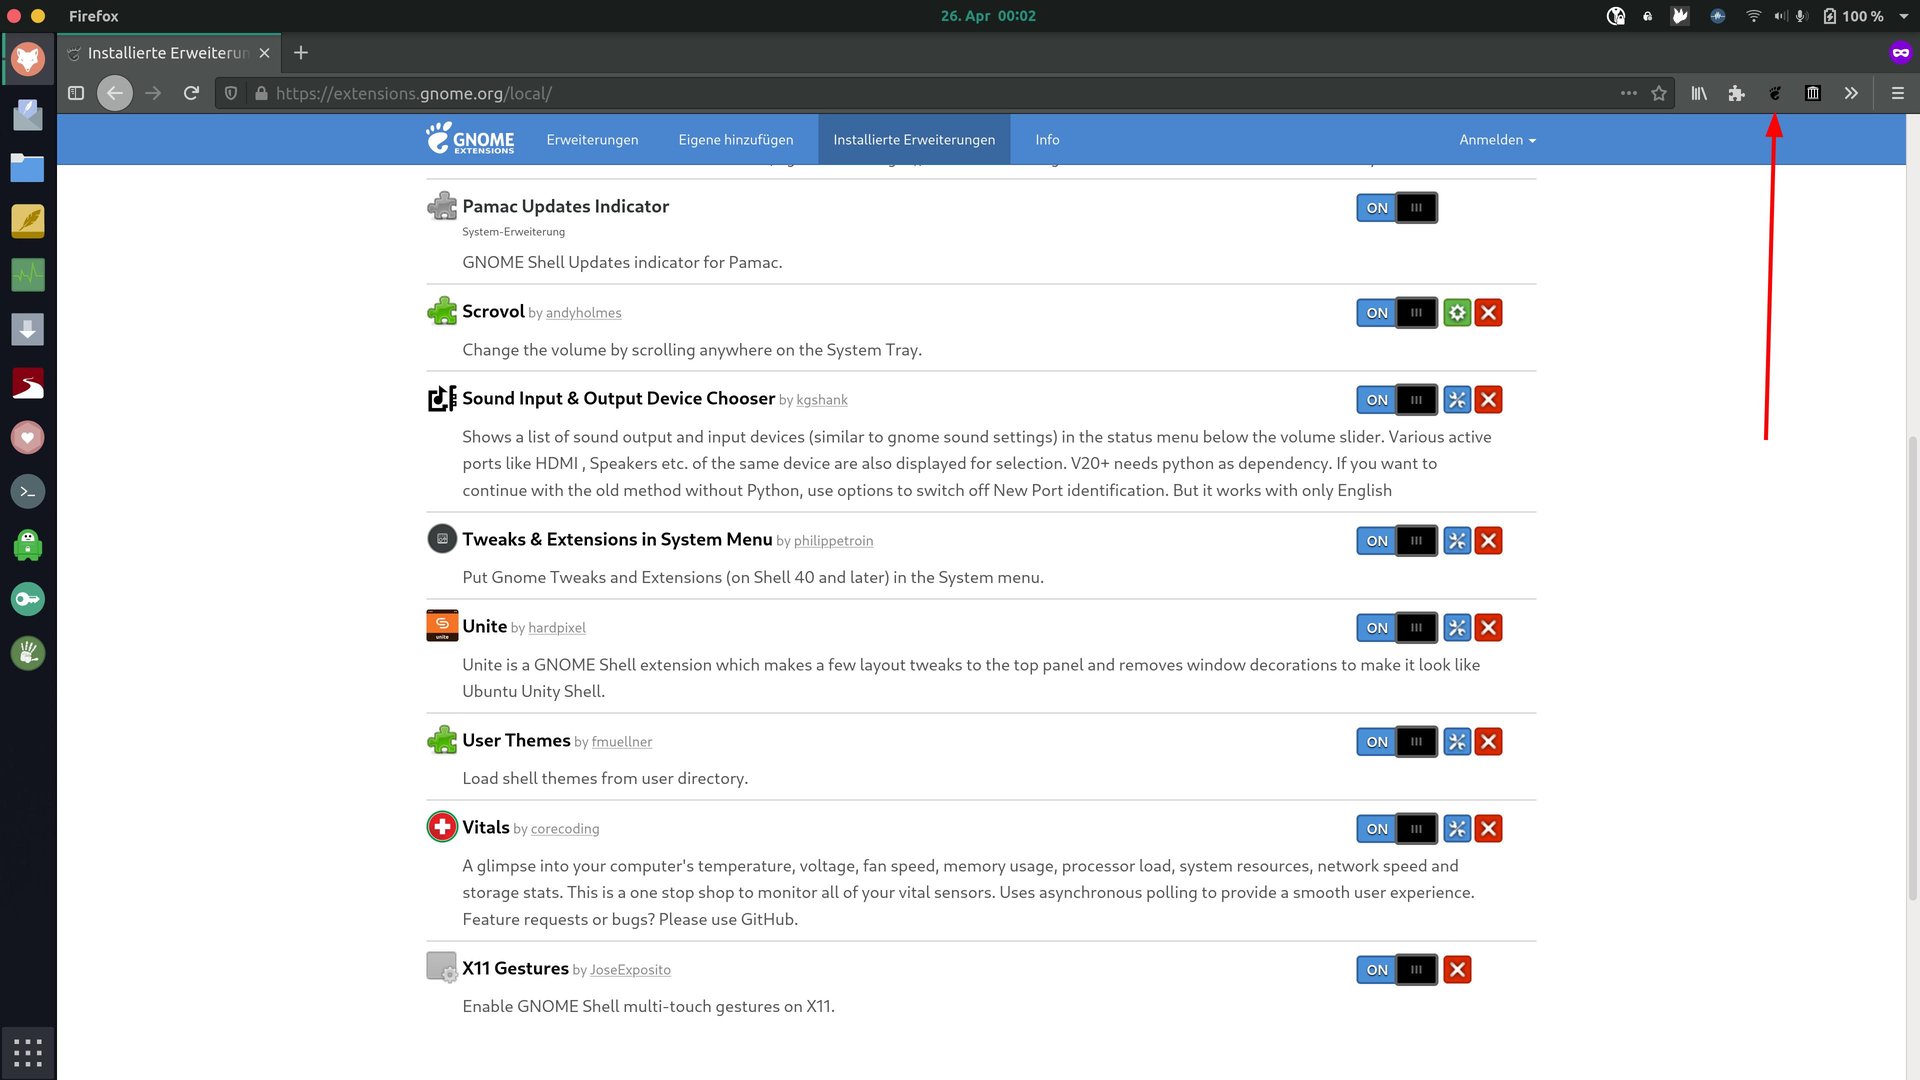The height and width of the screenshot is (1080, 1920).
Task: Expand the Anmelden dropdown
Action: [1496, 140]
